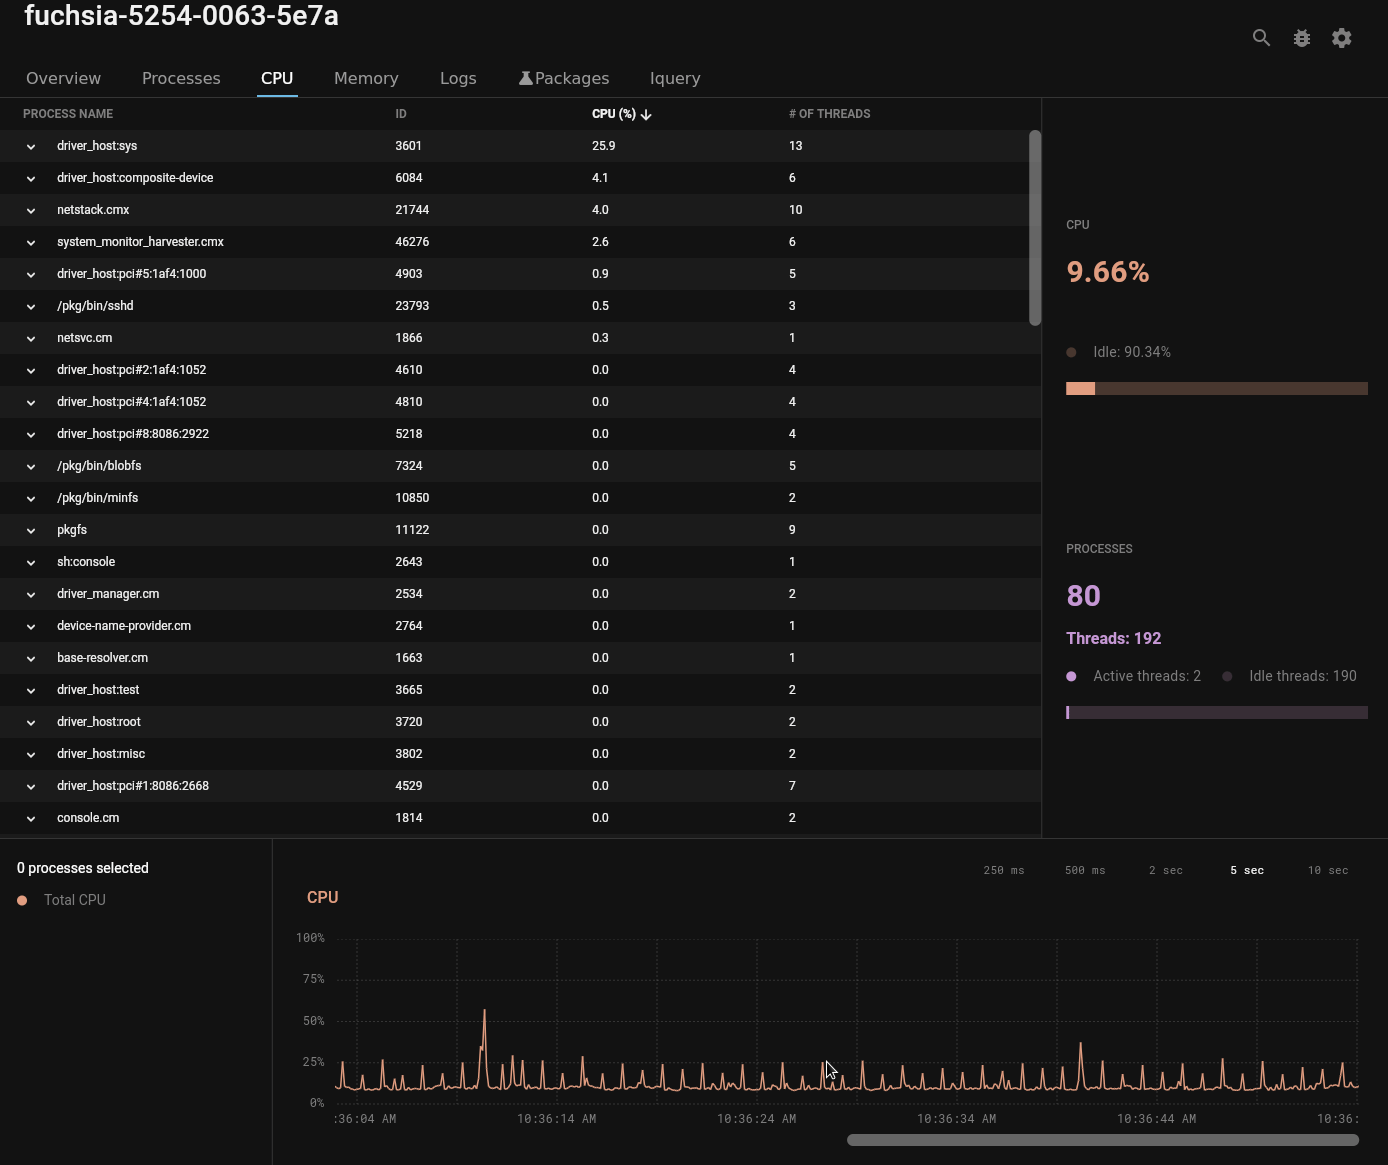This screenshot has width=1388, height=1165.
Task: Sort by # of Threads column header
Action: coord(829,114)
